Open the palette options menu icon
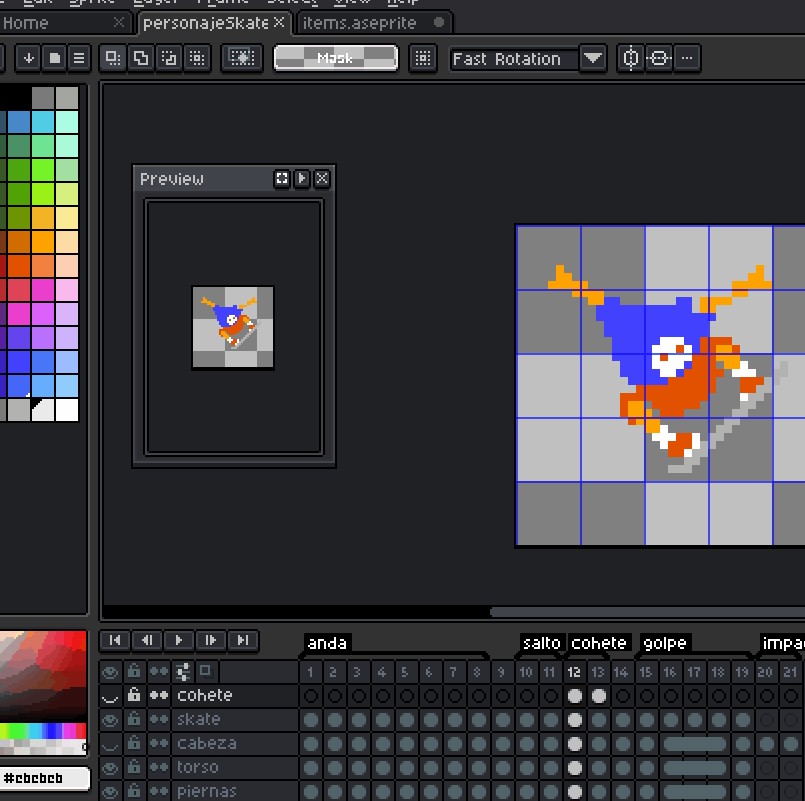 click(79, 58)
